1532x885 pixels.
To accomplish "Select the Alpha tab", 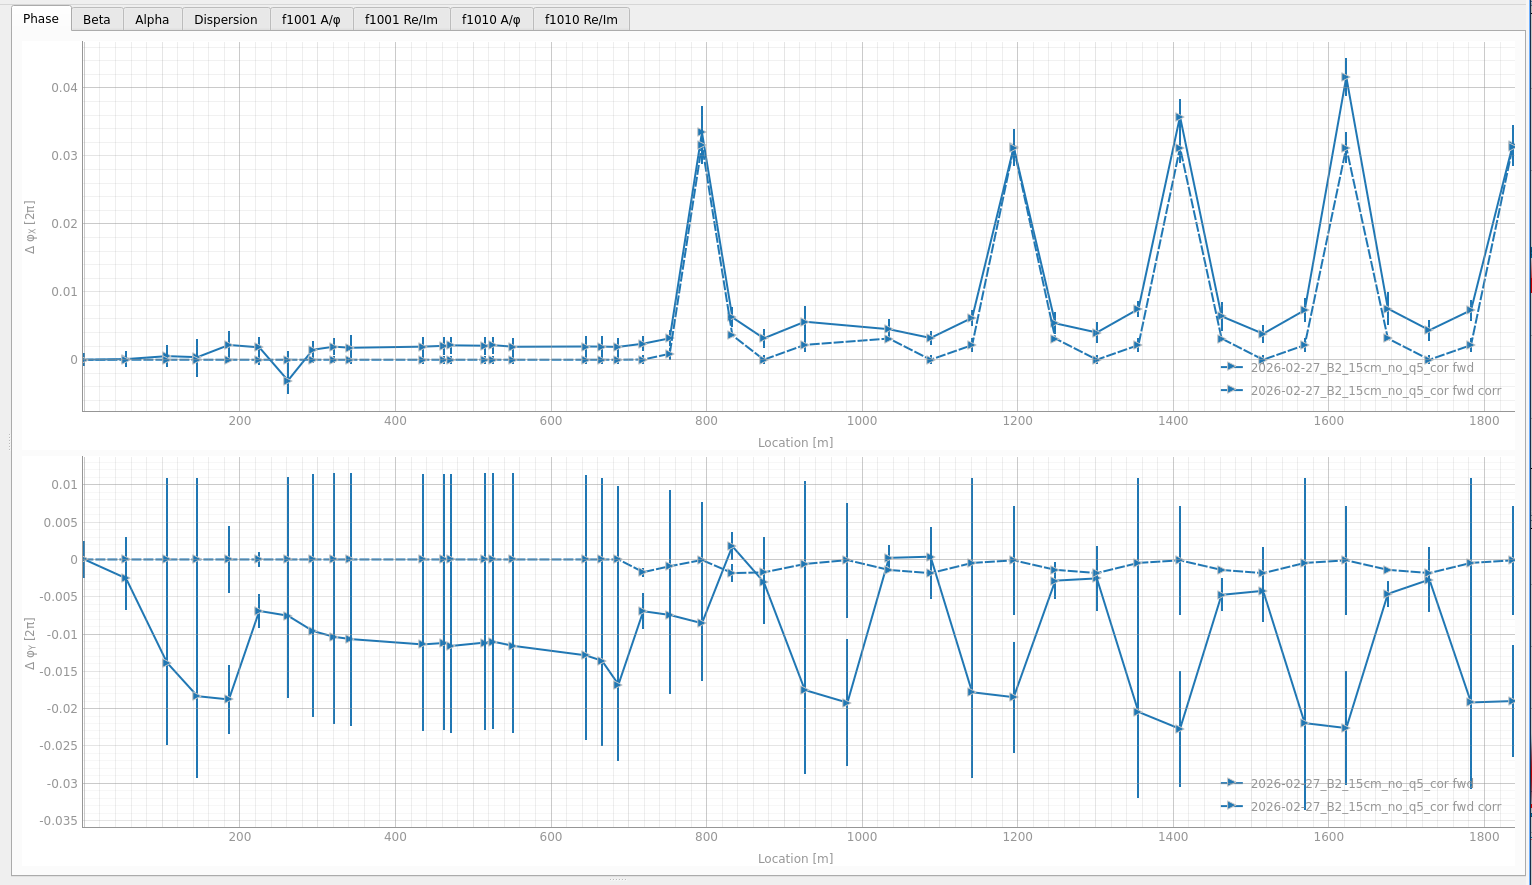I will coord(152,19).
